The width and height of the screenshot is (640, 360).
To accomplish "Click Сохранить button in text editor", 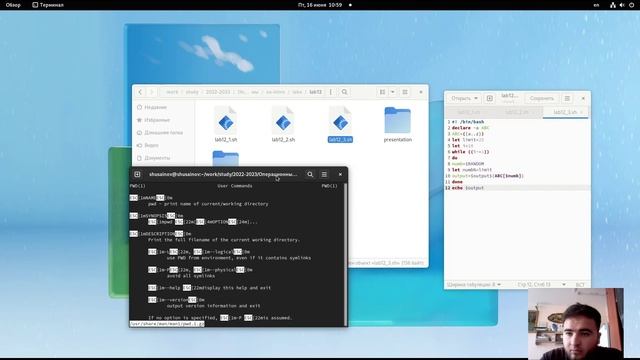I will coord(542,98).
